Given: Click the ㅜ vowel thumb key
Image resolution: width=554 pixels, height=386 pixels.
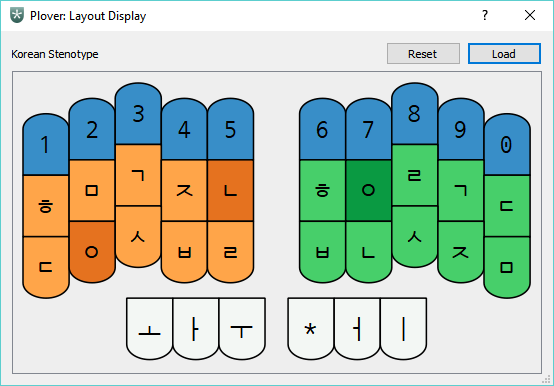Looking at the screenshot, I should tap(242, 329).
